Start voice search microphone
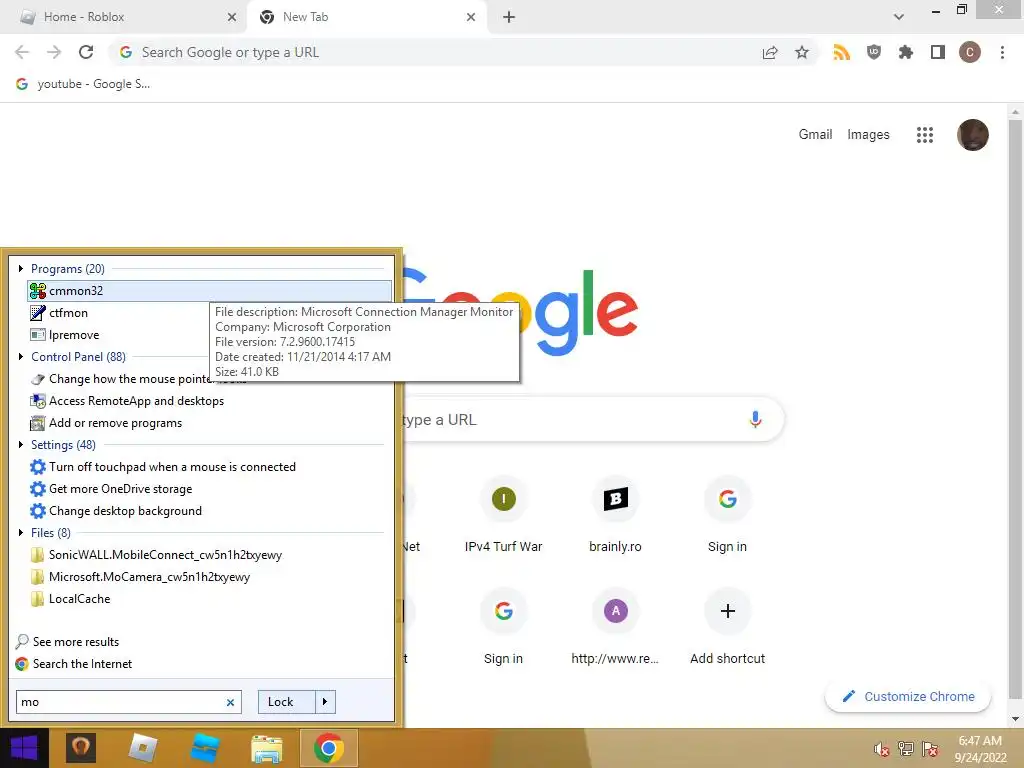 click(755, 419)
